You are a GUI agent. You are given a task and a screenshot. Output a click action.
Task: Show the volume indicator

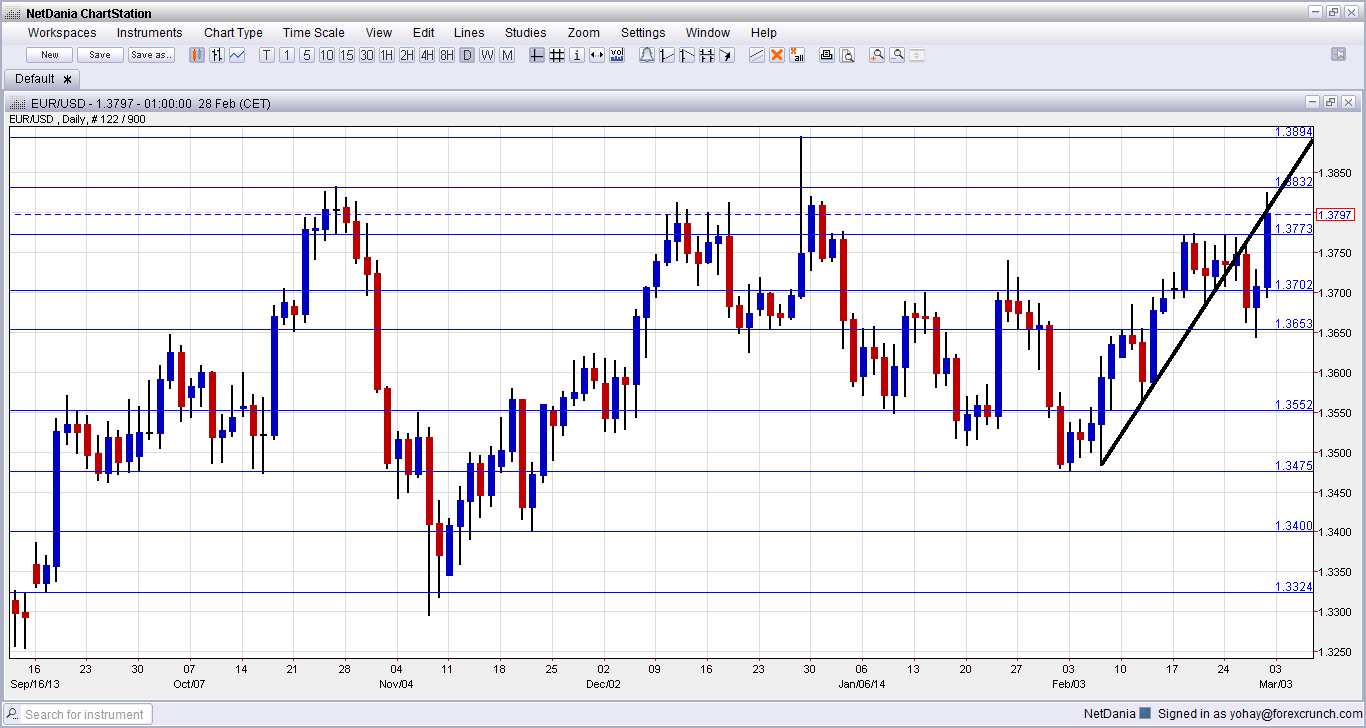click(617, 55)
